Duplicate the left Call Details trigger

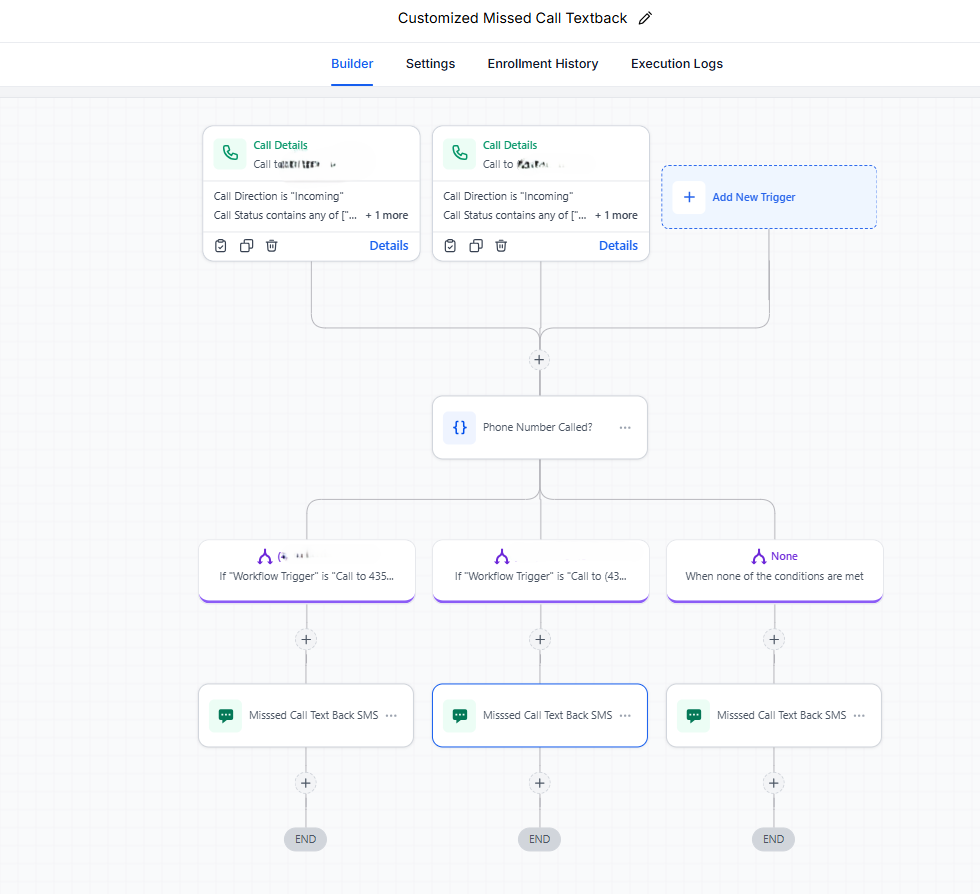pos(246,246)
